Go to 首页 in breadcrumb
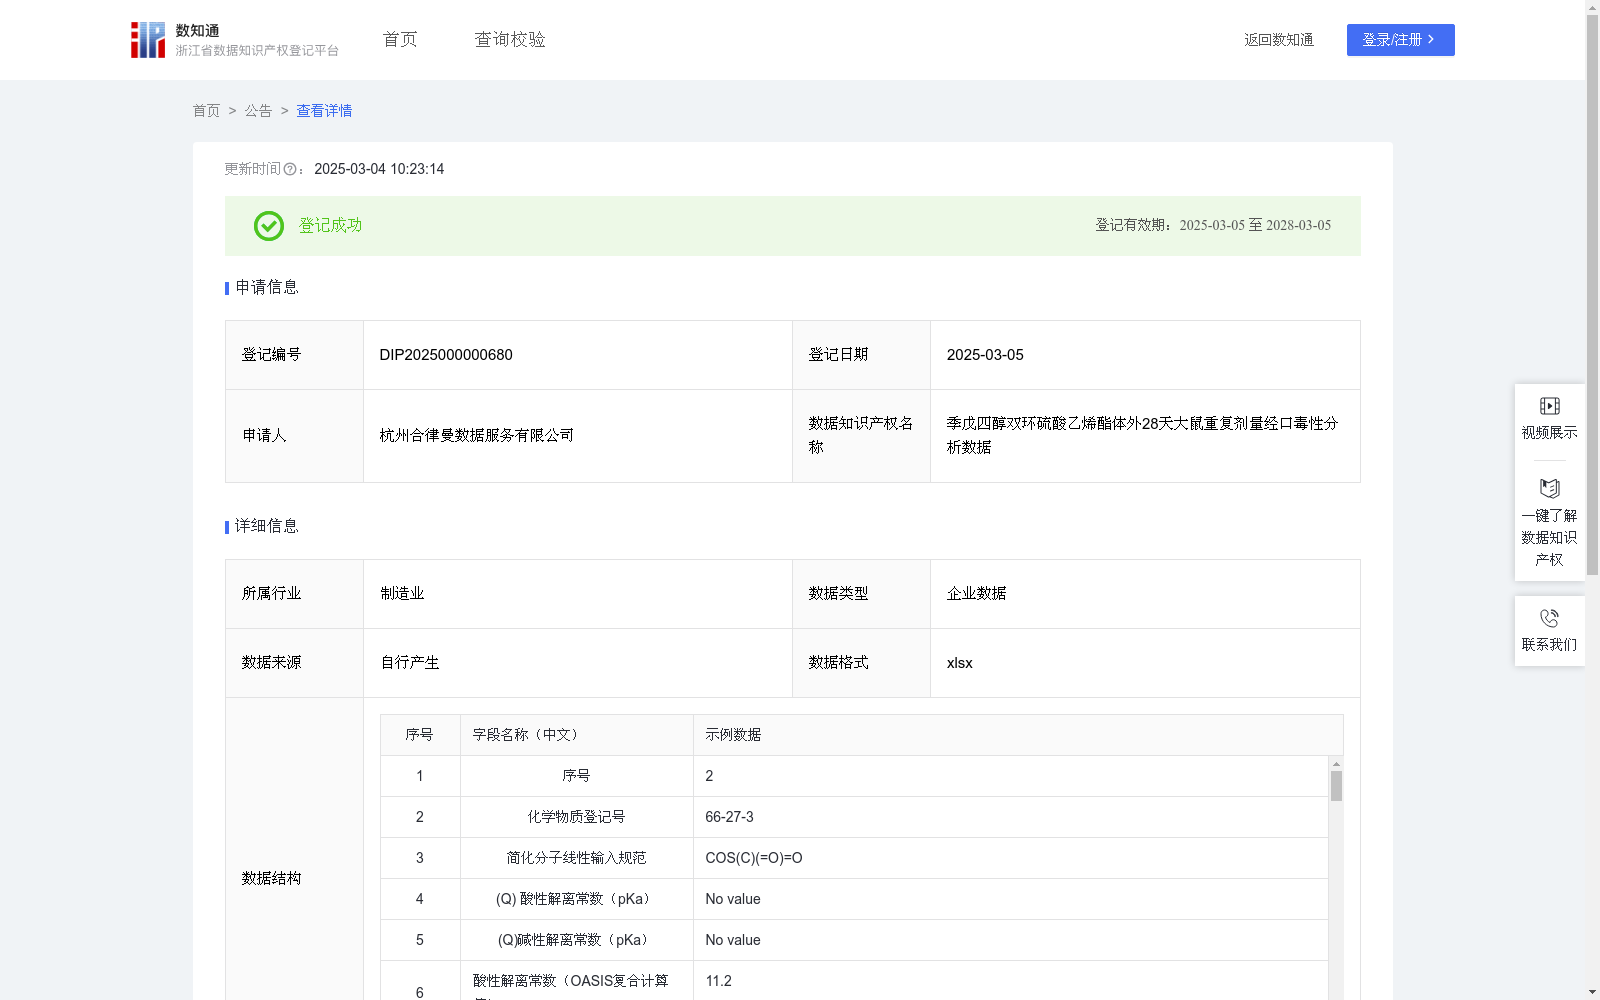This screenshot has height=1000, width=1600. [x=206, y=111]
